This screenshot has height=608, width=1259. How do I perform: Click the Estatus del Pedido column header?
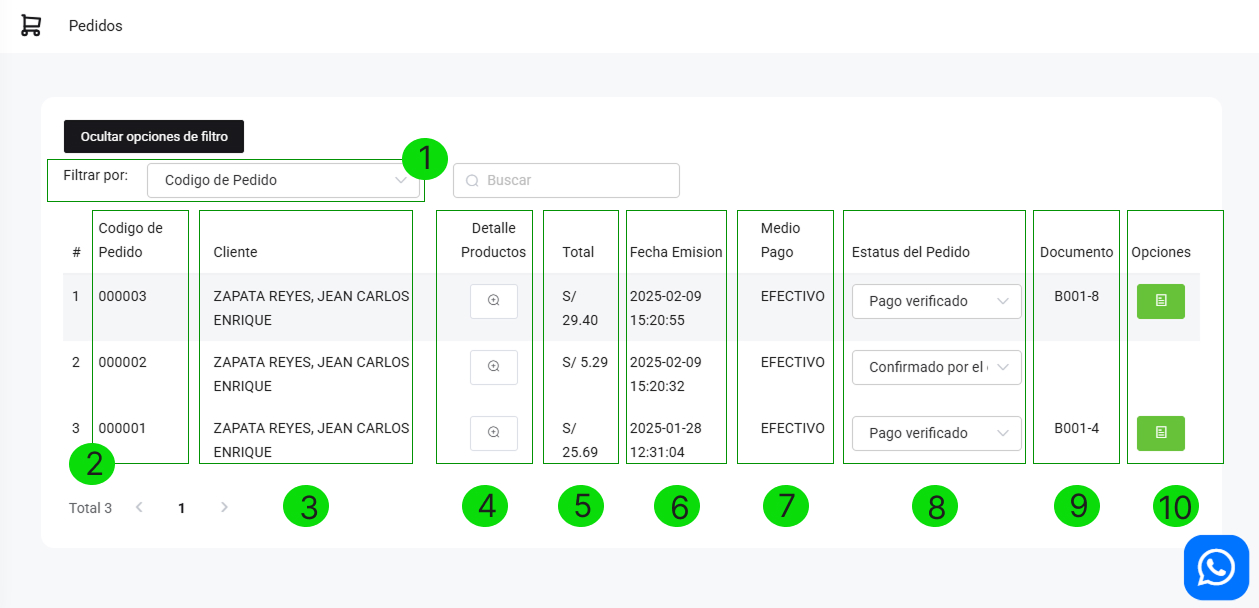(x=910, y=252)
